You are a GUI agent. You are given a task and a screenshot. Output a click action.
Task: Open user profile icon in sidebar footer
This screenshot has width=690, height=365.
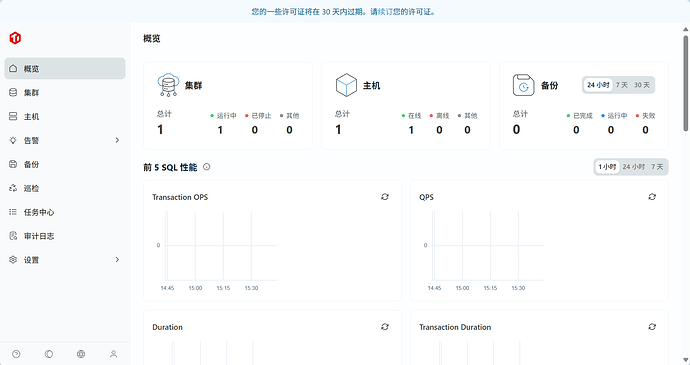114,354
